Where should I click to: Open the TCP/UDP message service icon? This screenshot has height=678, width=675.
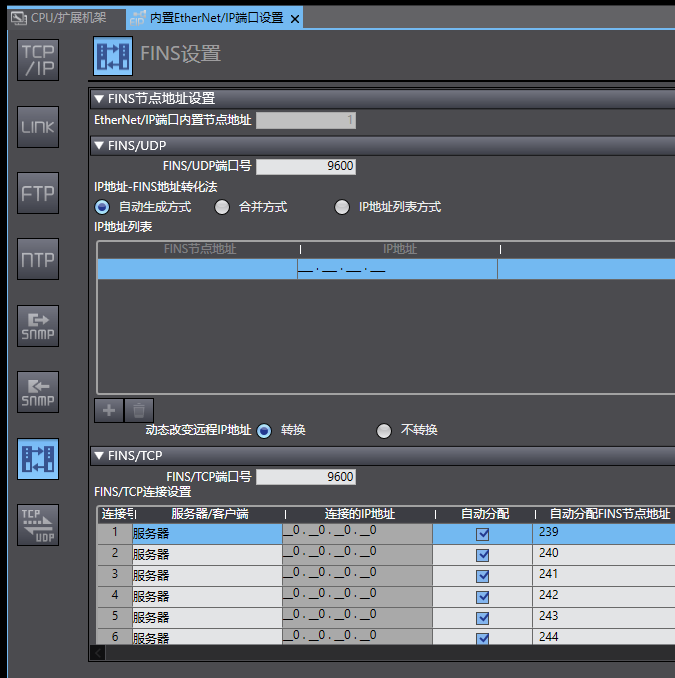pos(39,525)
